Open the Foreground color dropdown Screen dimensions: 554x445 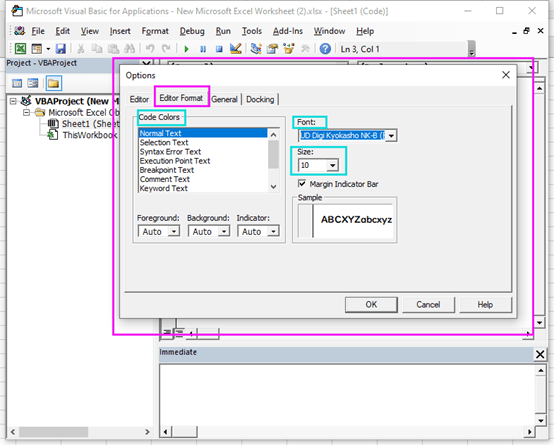174,232
